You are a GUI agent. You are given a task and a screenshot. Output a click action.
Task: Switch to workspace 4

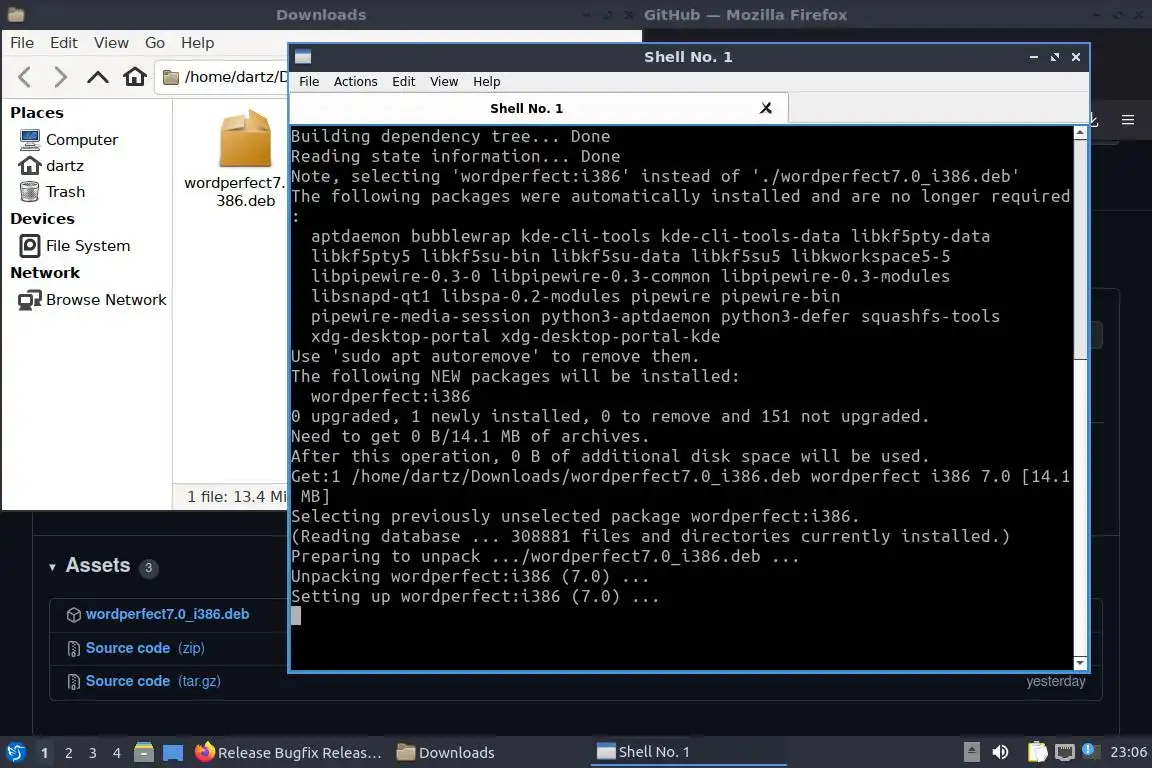[x=117, y=753]
